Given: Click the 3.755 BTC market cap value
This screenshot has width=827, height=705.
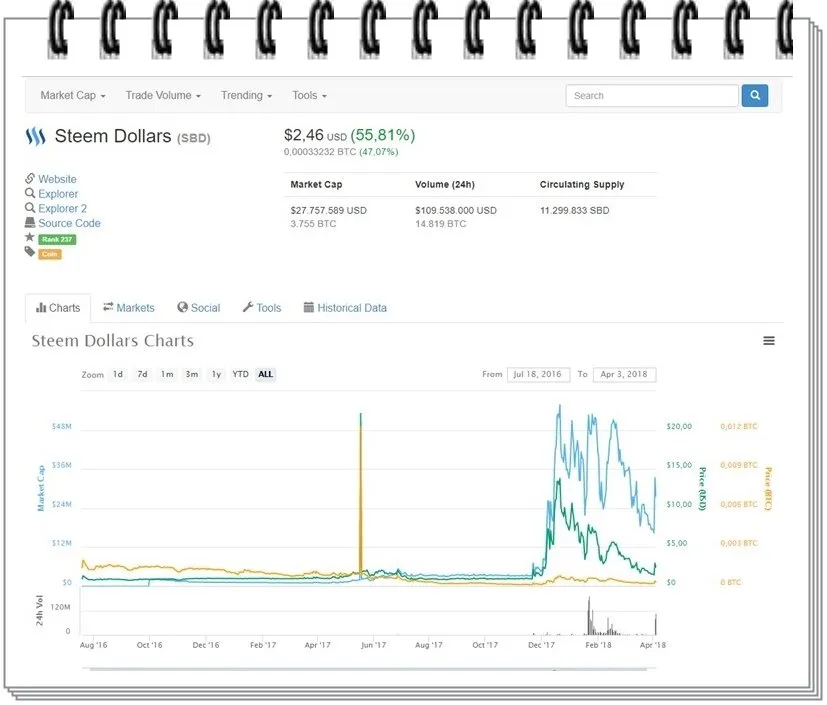Looking at the screenshot, I should click(x=313, y=224).
